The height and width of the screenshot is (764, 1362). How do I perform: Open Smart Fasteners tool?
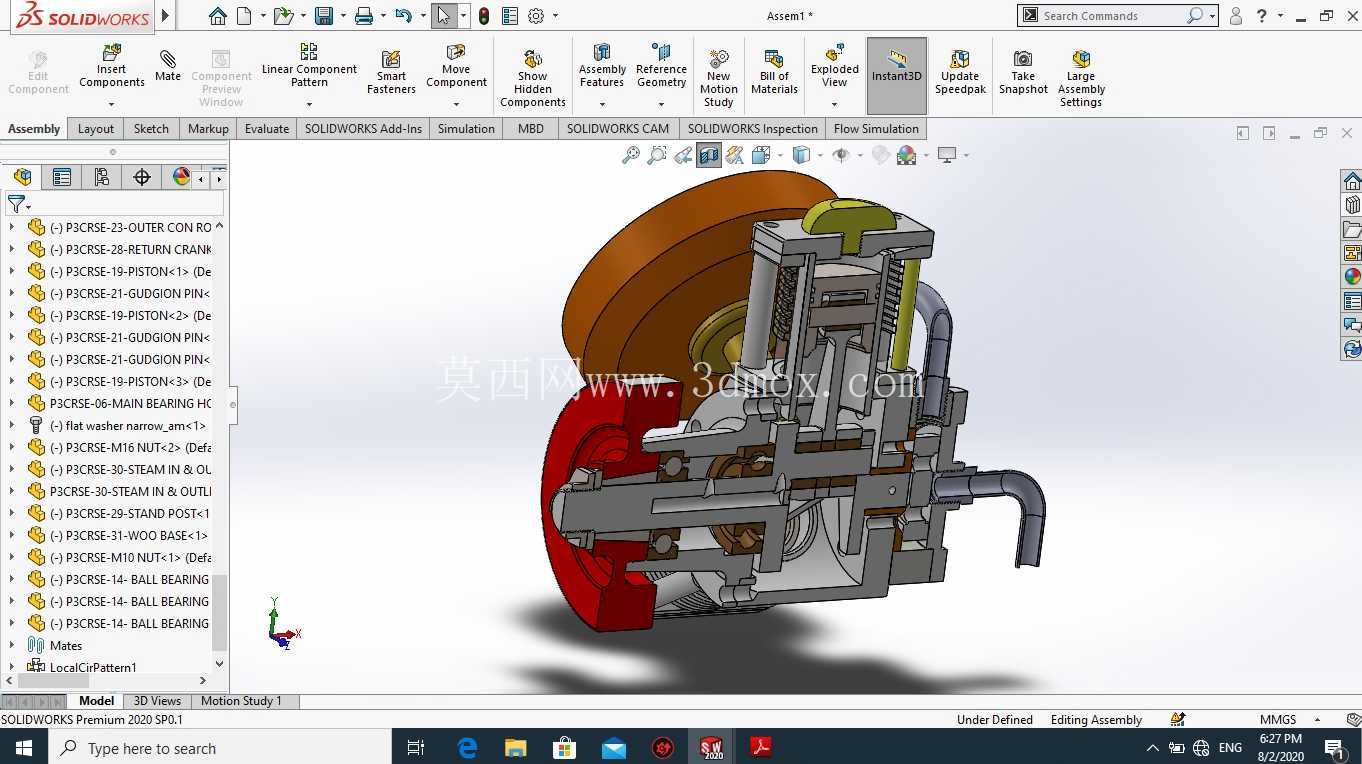point(391,73)
